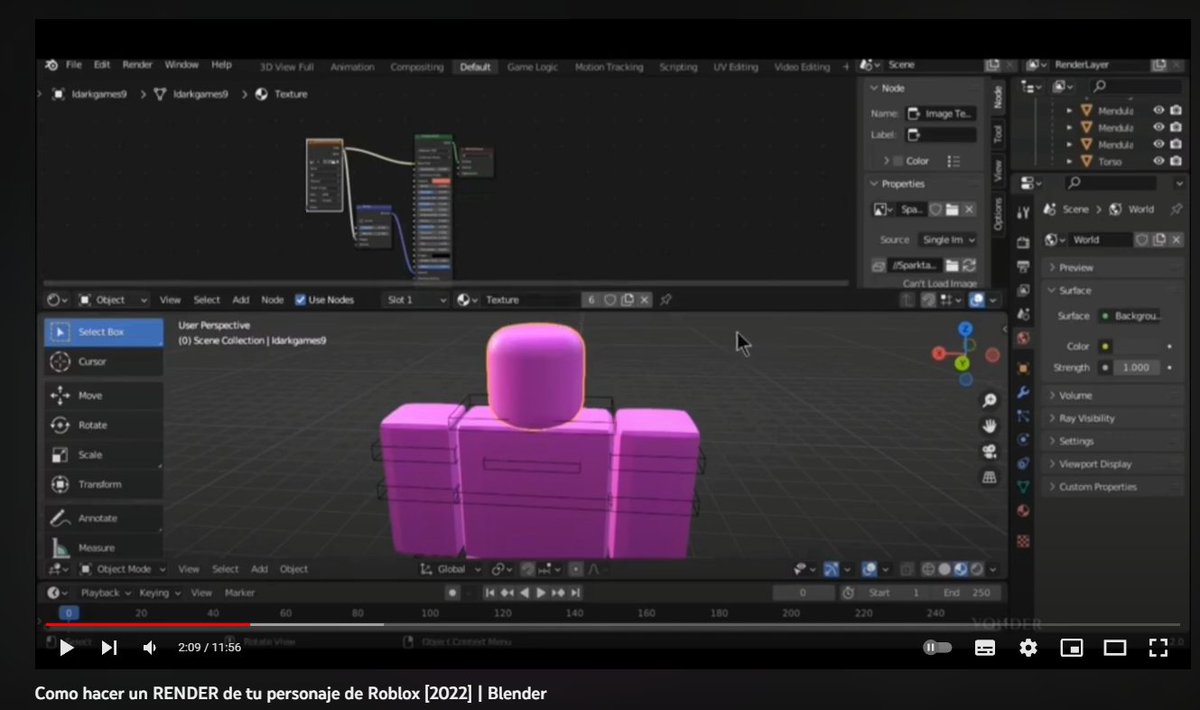Open YouTube settings gear
1200x710 pixels.
1028,648
